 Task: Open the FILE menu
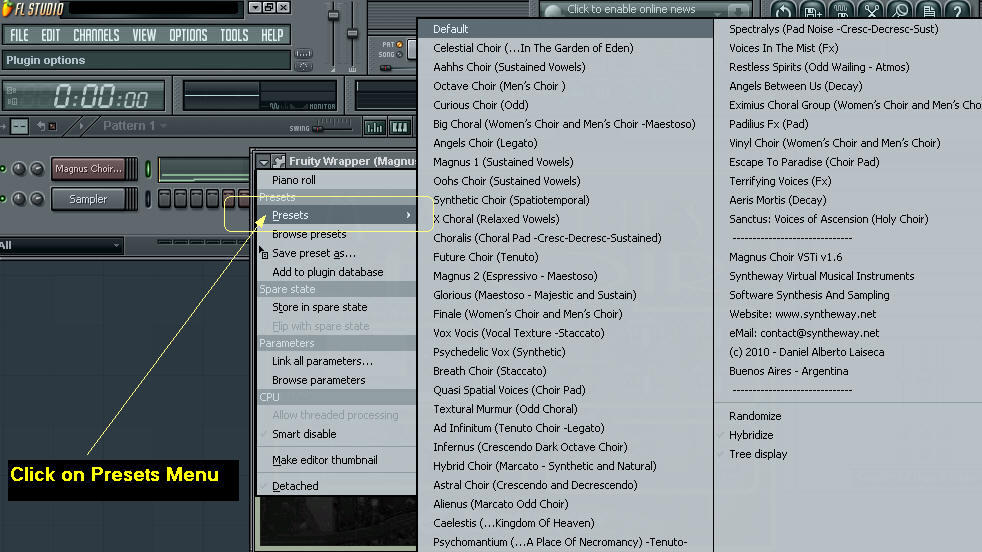(x=19, y=35)
